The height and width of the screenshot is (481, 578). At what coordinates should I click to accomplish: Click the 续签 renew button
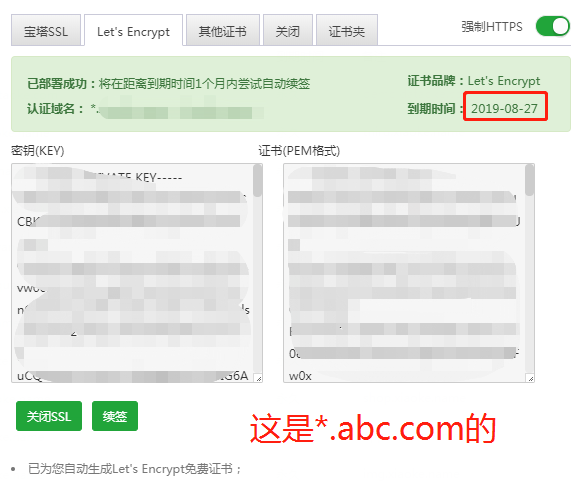pyautogui.click(x=115, y=416)
